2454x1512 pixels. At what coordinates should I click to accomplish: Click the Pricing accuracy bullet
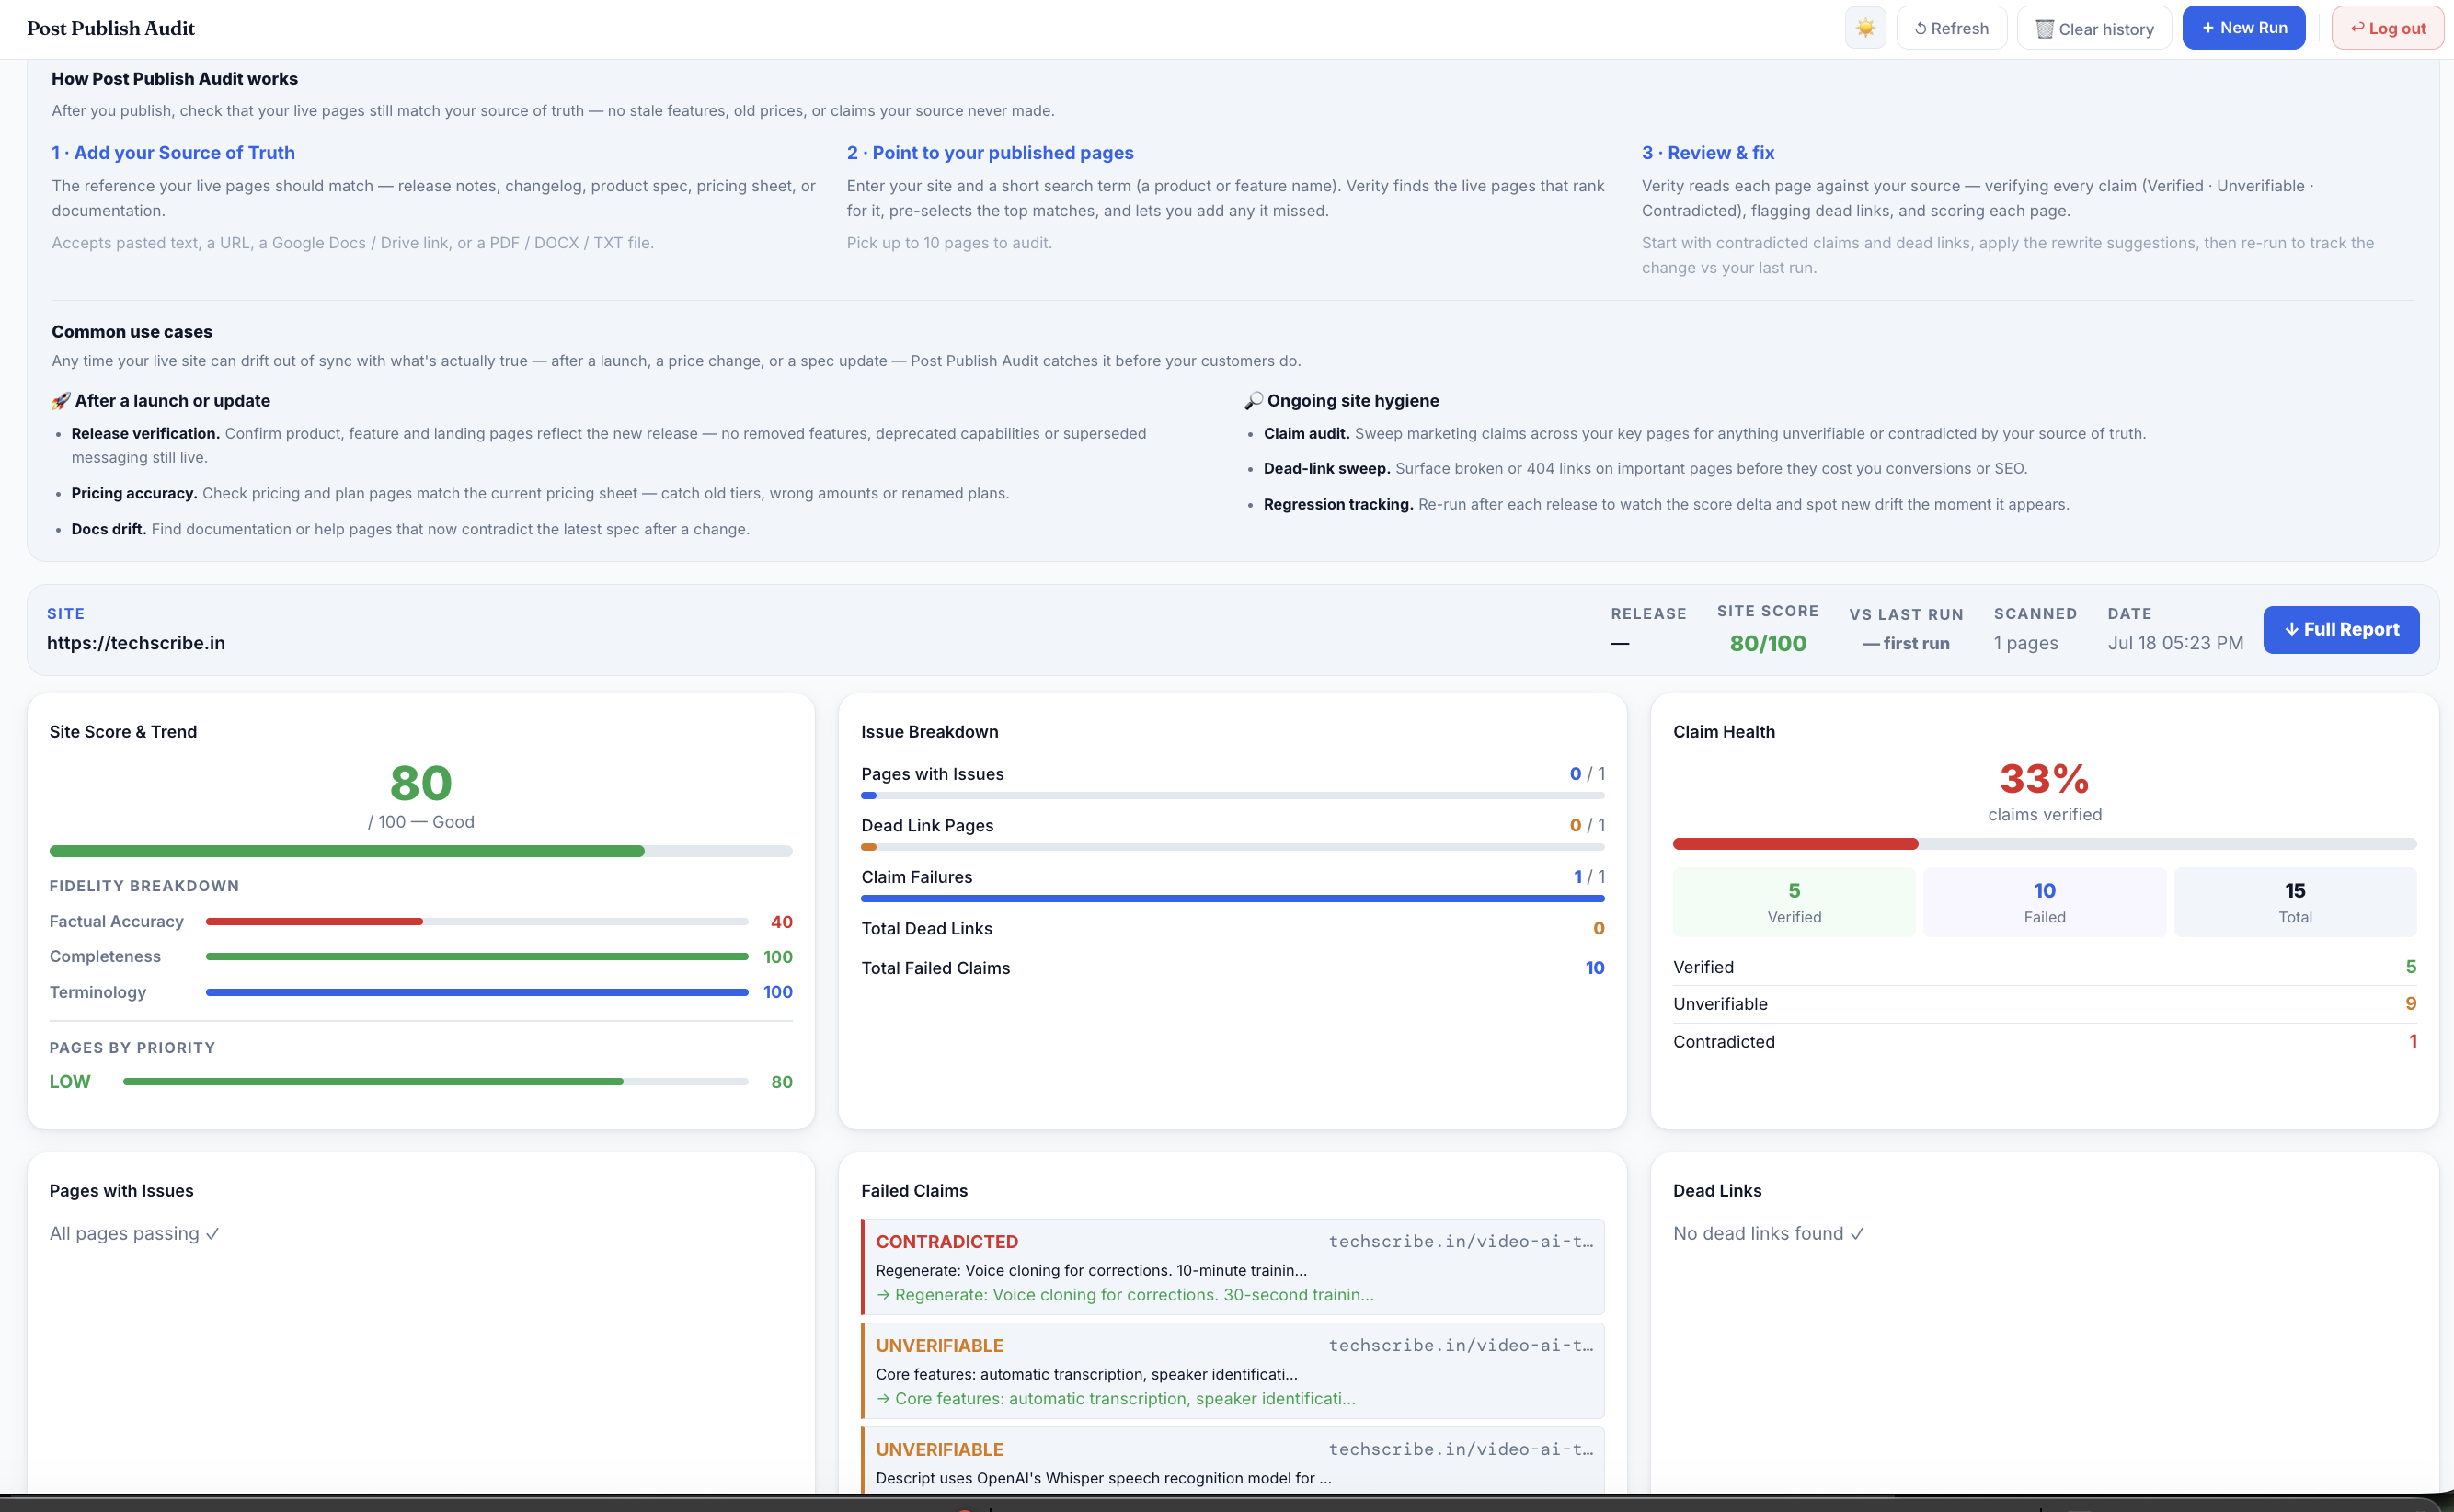(540, 493)
